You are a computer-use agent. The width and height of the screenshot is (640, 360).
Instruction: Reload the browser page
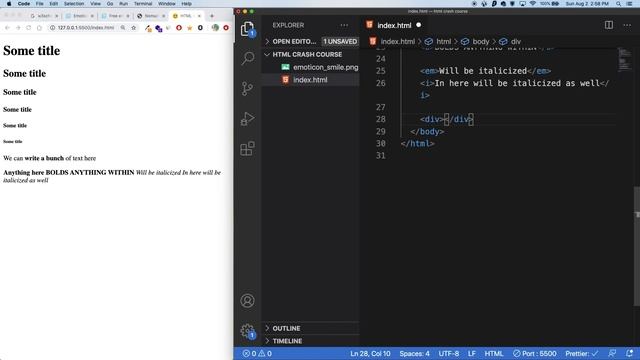(29, 28)
